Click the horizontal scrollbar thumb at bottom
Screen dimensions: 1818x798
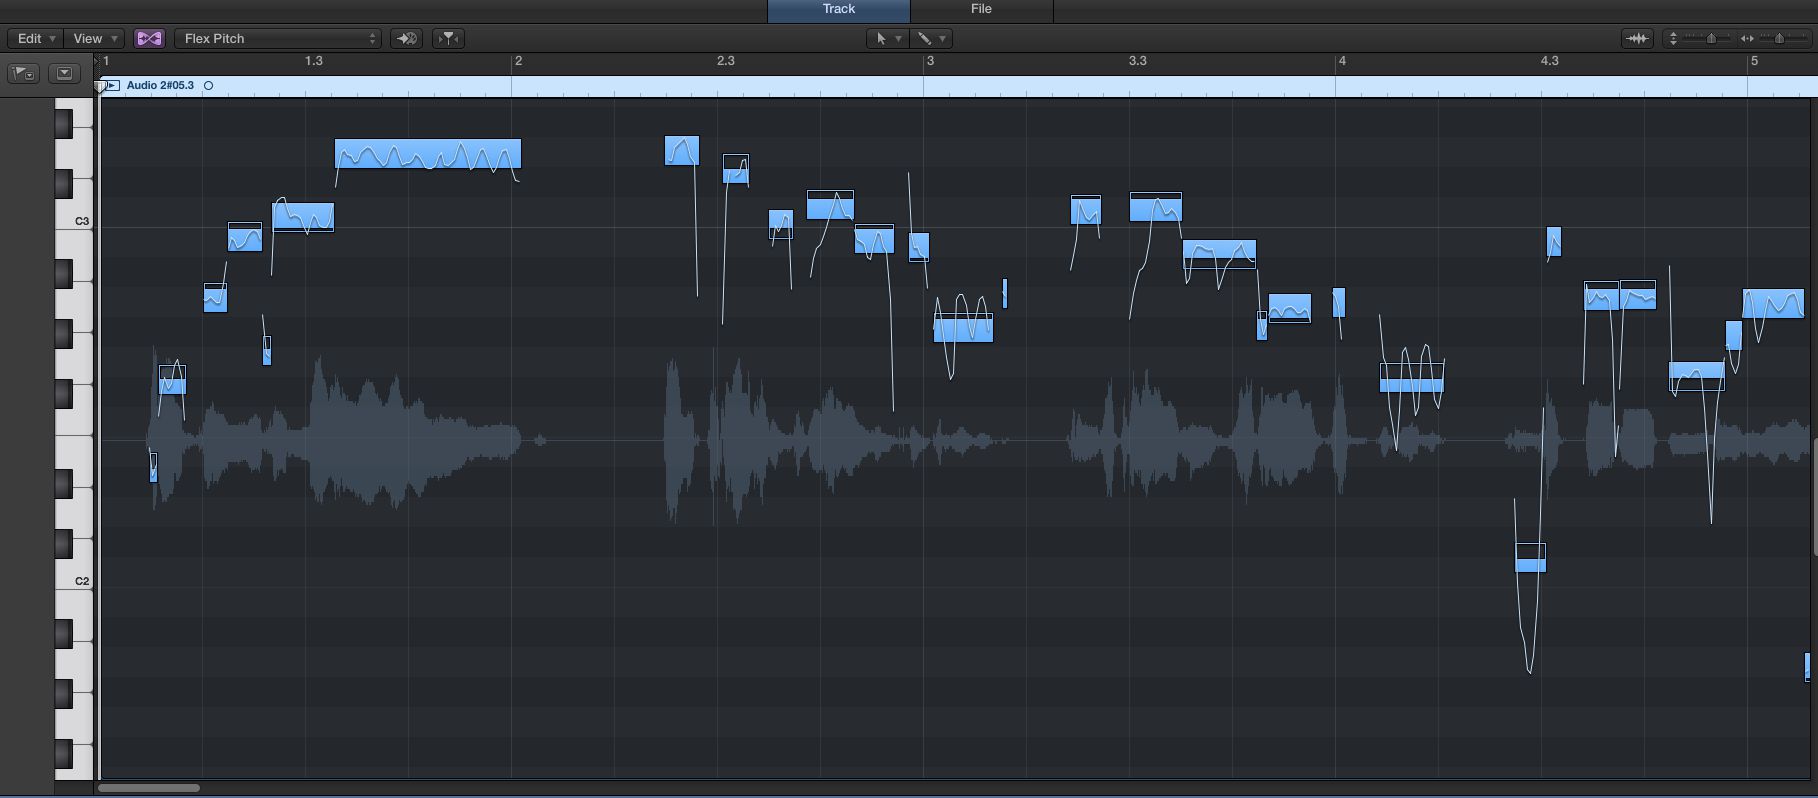149,788
